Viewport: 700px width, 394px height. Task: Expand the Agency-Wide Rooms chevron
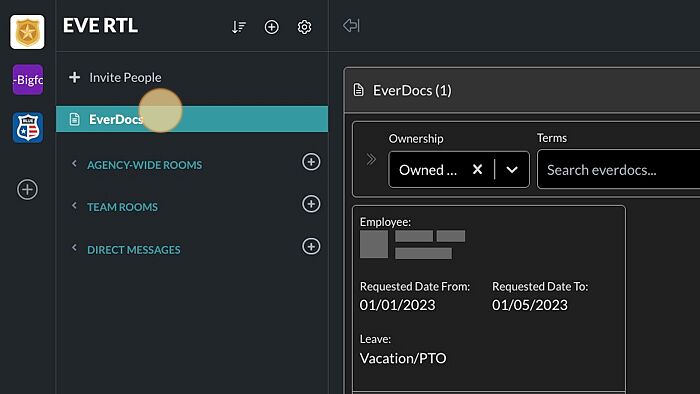74,164
